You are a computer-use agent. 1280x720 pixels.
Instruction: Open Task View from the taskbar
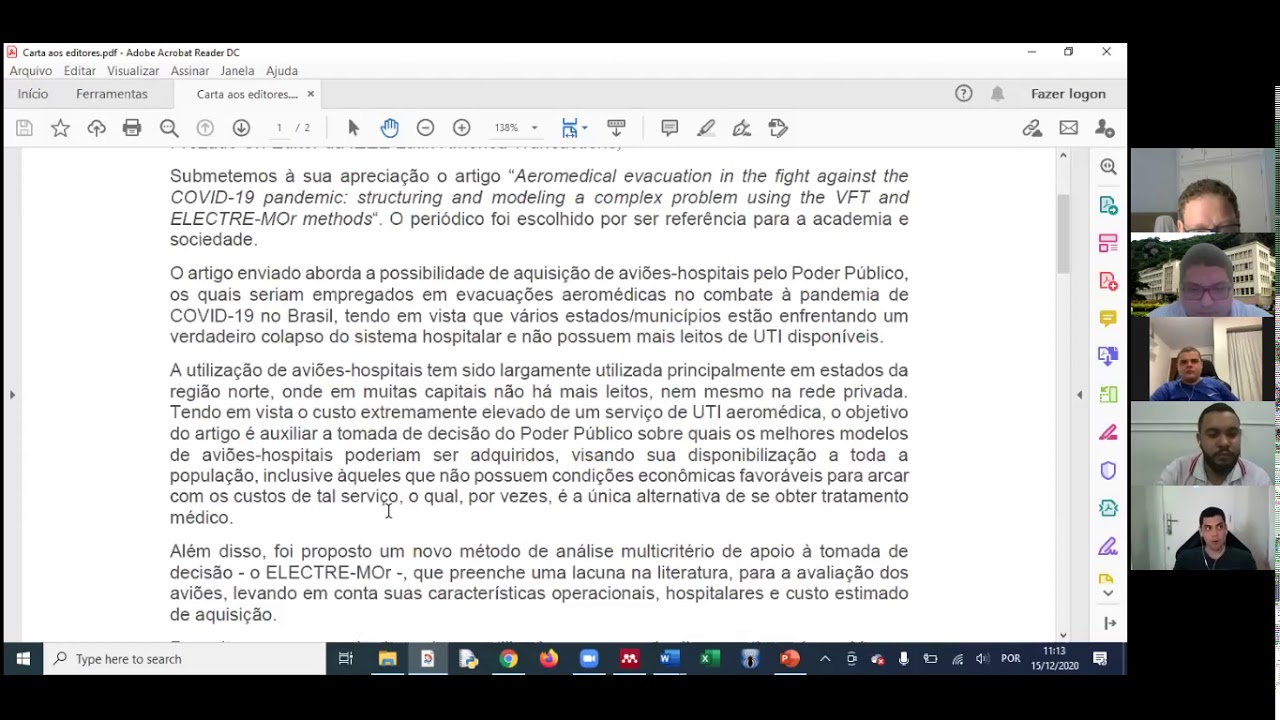pyautogui.click(x=346, y=659)
